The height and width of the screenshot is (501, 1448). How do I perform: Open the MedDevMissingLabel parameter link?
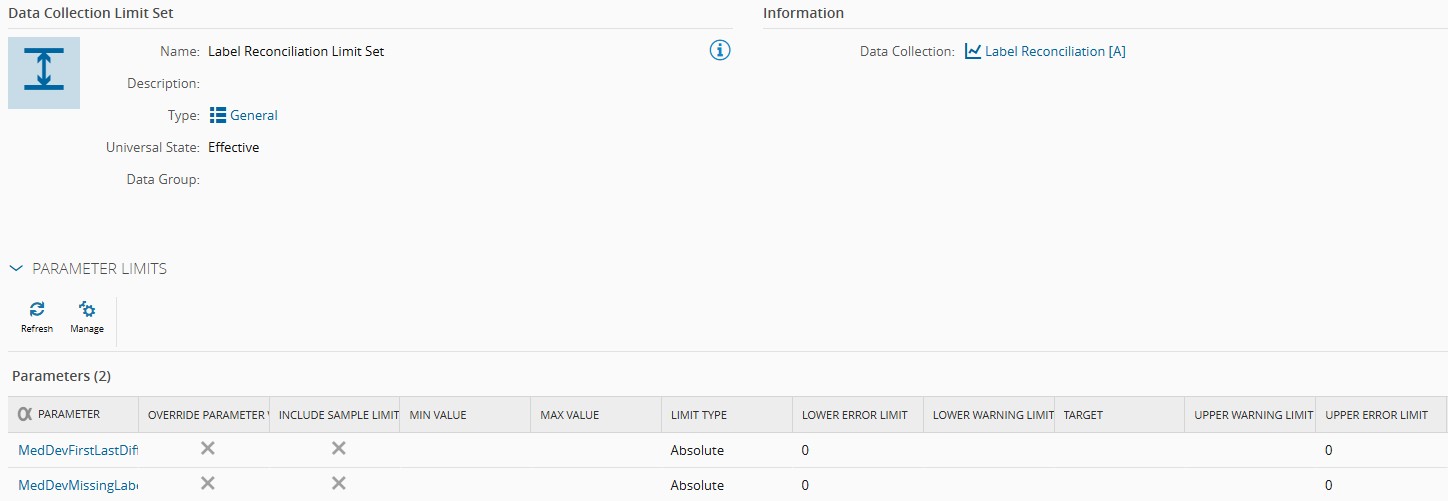tap(78, 485)
